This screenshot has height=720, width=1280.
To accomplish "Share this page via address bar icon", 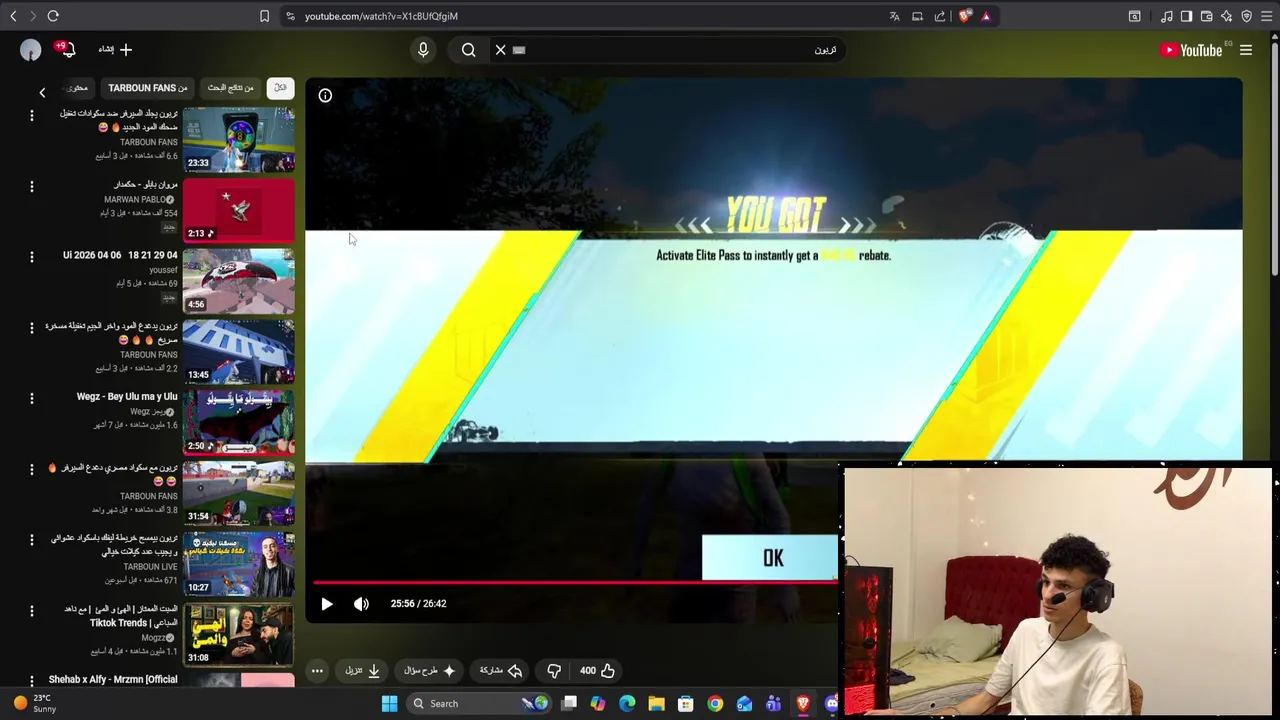I will (940, 16).
